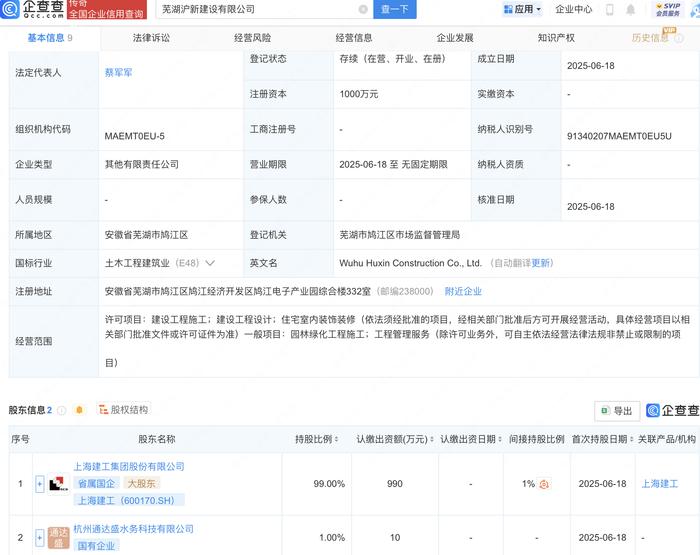Image resolution: width=700 pixels, height=555 pixels.
Task: Switch to 知识产权 tab
Action: 556,38
